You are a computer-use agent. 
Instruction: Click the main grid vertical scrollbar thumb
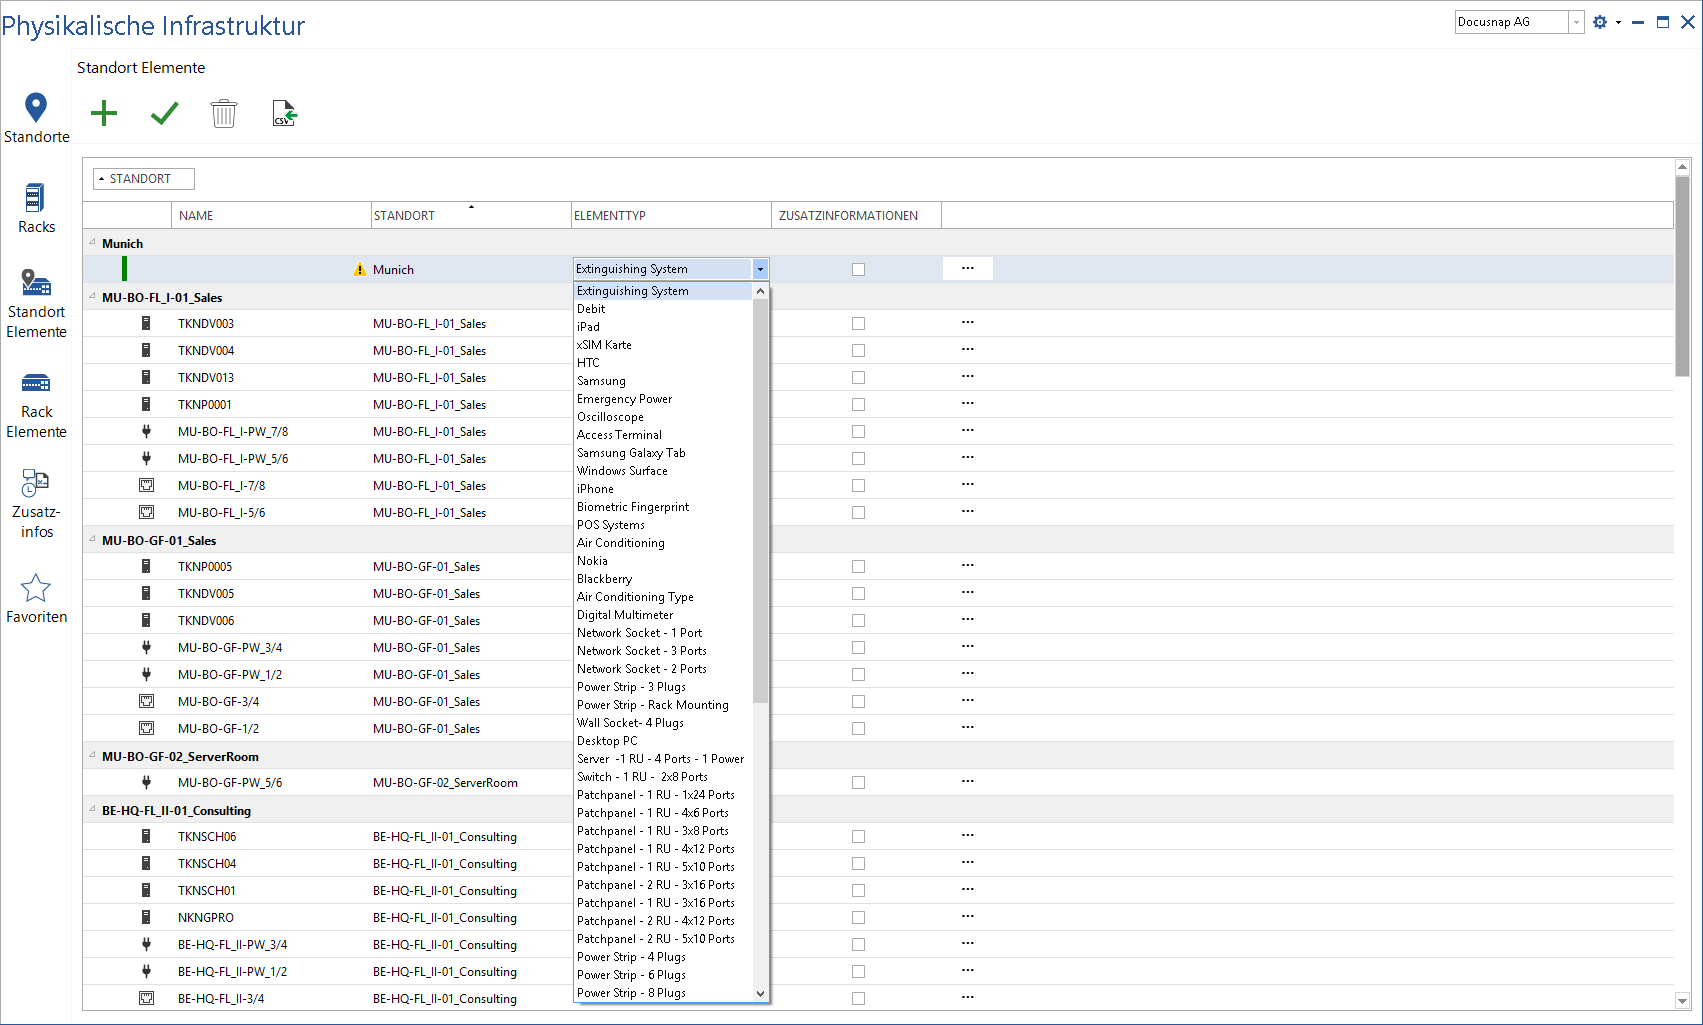(1682, 277)
